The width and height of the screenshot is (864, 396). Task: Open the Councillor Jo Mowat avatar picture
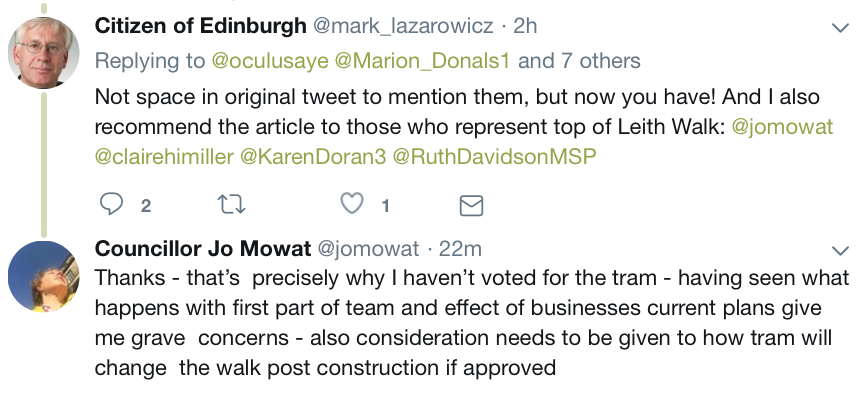click(x=44, y=276)
